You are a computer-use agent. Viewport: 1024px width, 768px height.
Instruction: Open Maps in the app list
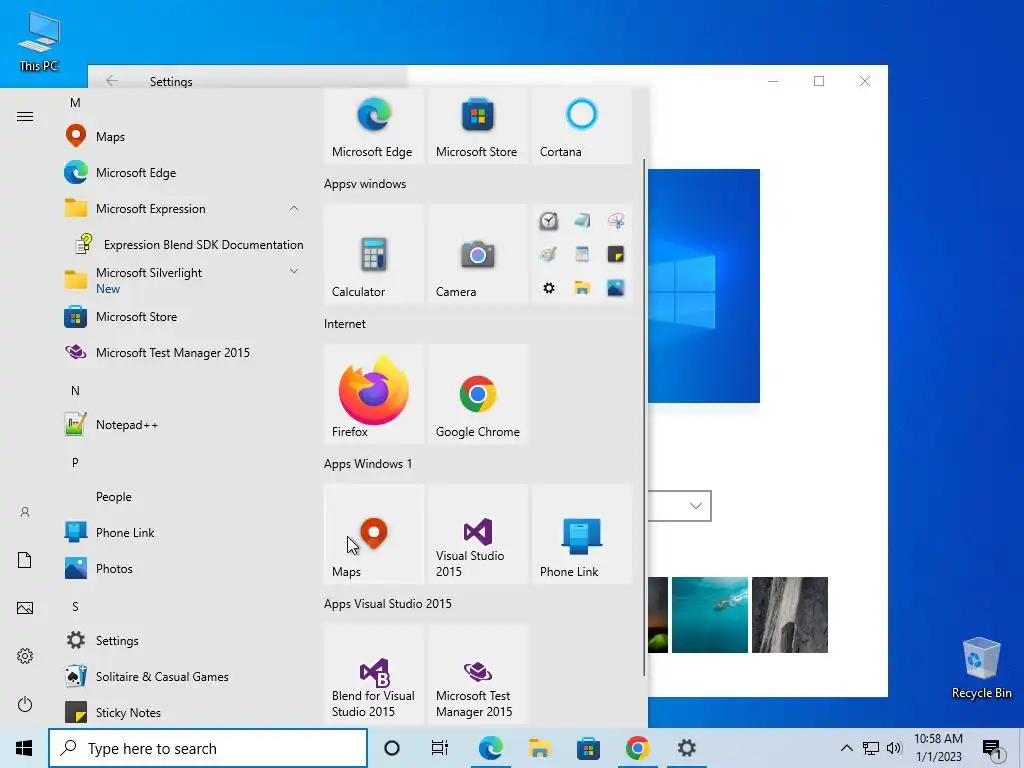click(x=186, y=136)
